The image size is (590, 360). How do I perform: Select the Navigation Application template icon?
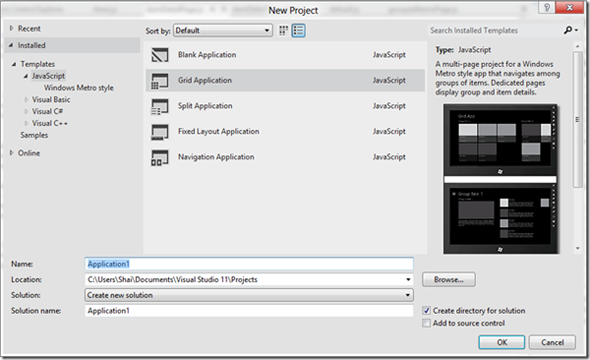coord(160,158)
